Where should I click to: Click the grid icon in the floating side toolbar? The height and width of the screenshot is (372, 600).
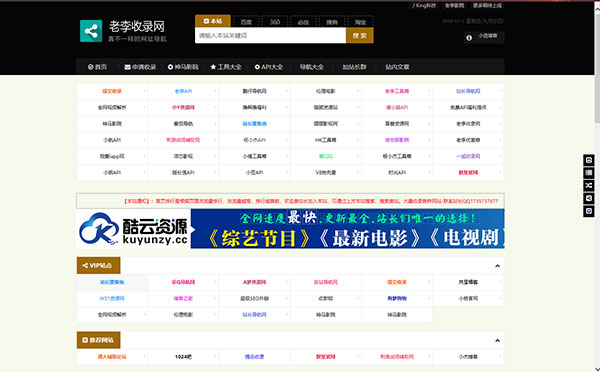589,173
